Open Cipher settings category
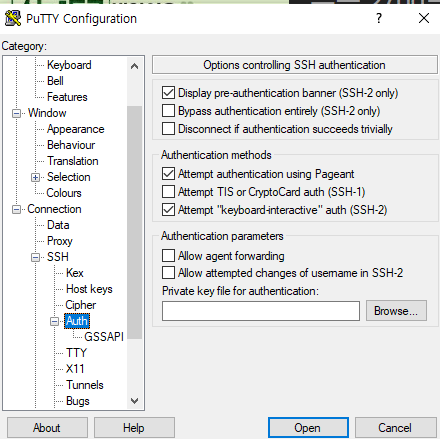Image resolution: width=440 pixels, height=439 pixels. point(81,305)
